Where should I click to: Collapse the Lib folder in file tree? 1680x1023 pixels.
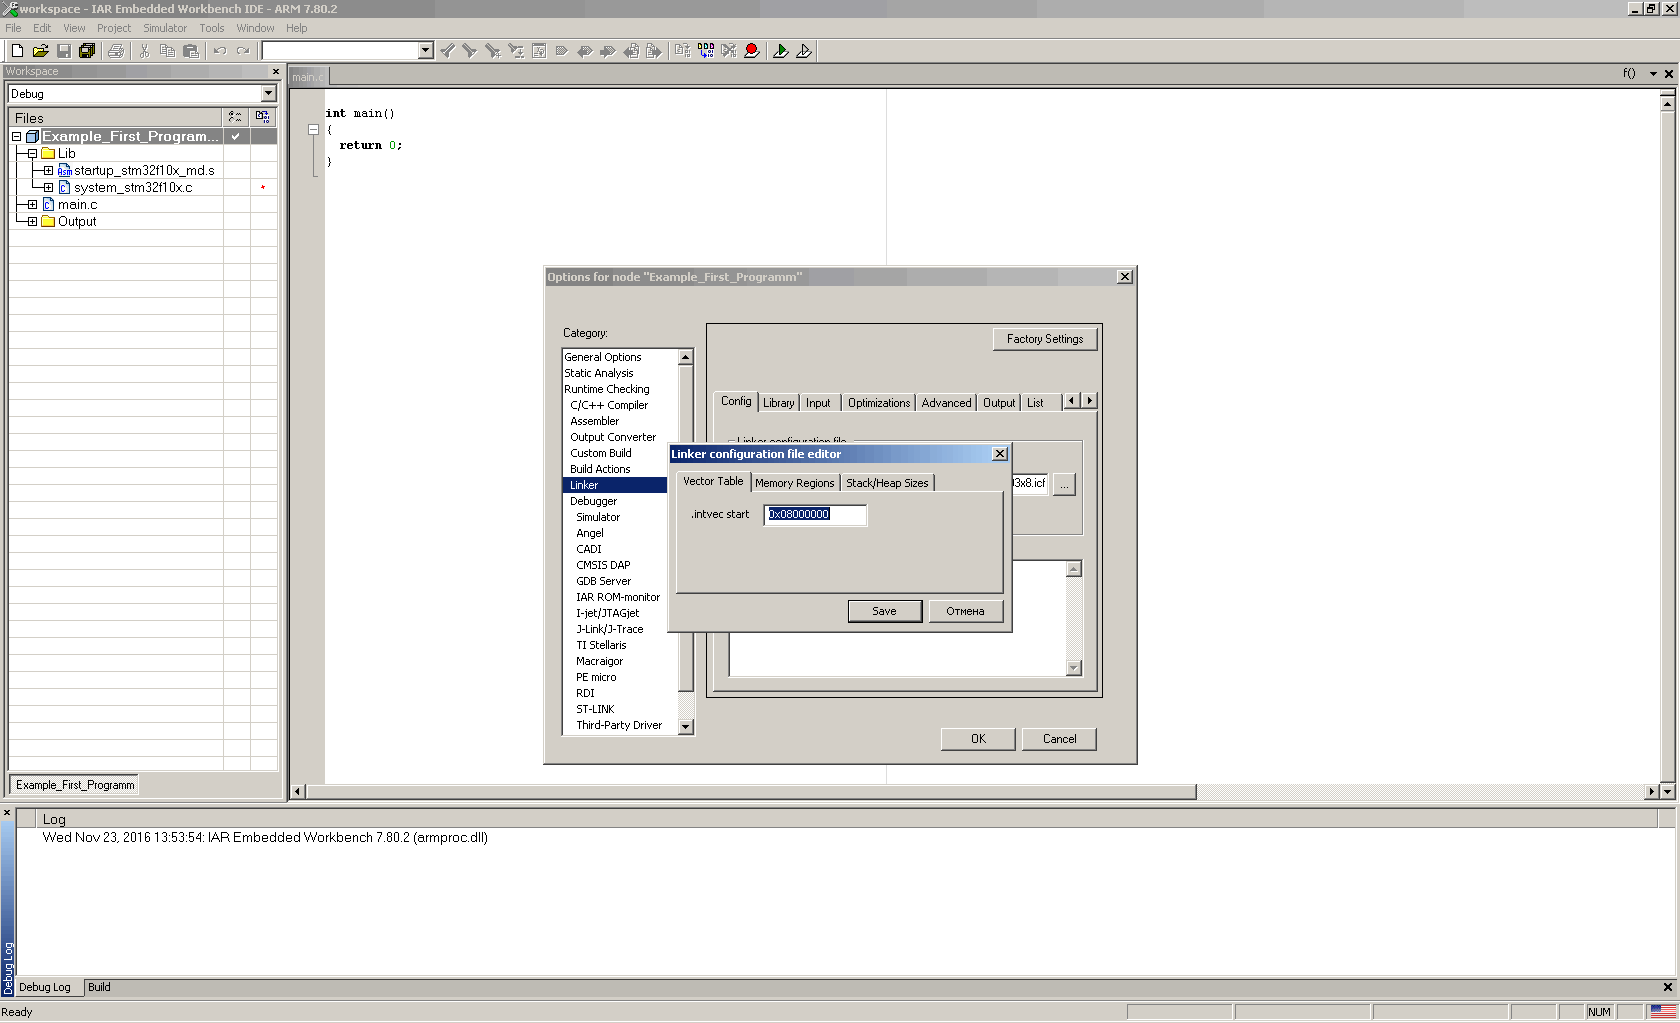32,154
